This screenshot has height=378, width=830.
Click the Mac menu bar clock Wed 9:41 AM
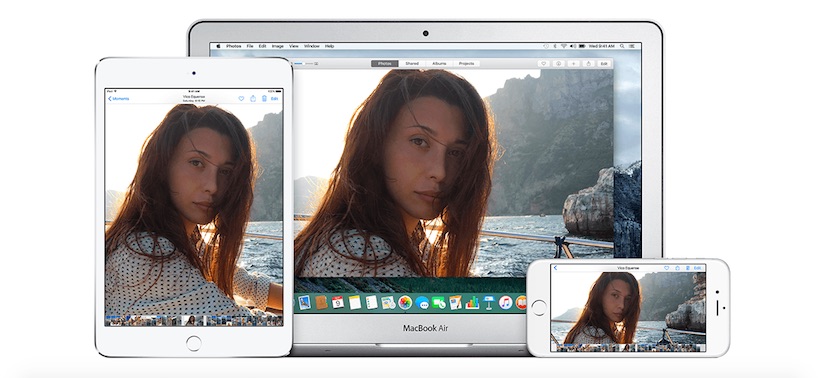tap(602, 46)
